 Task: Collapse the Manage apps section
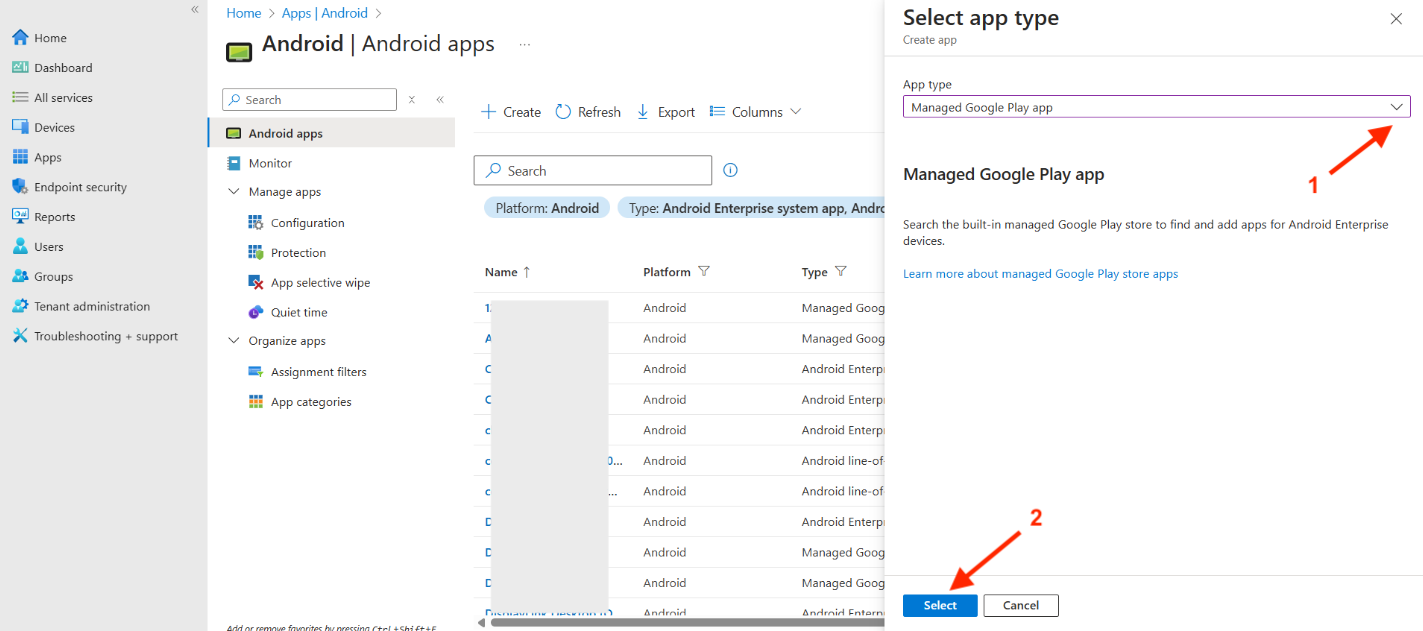[x=234, y=192]
